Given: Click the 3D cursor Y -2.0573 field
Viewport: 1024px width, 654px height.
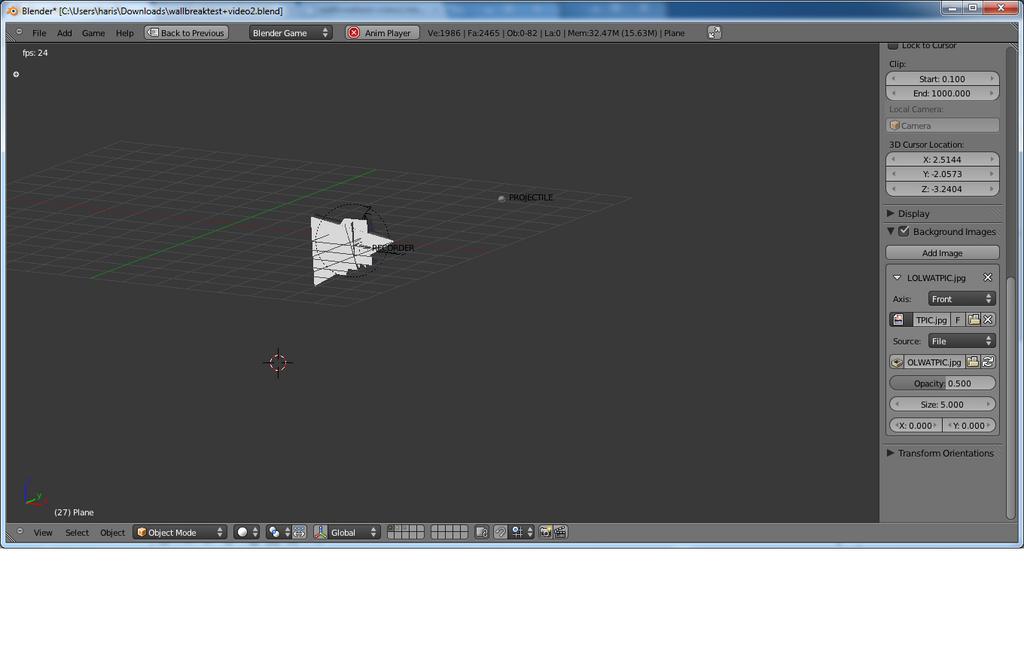Looking at the screenshot, I should pyautogui.click(x=942, y=174).
